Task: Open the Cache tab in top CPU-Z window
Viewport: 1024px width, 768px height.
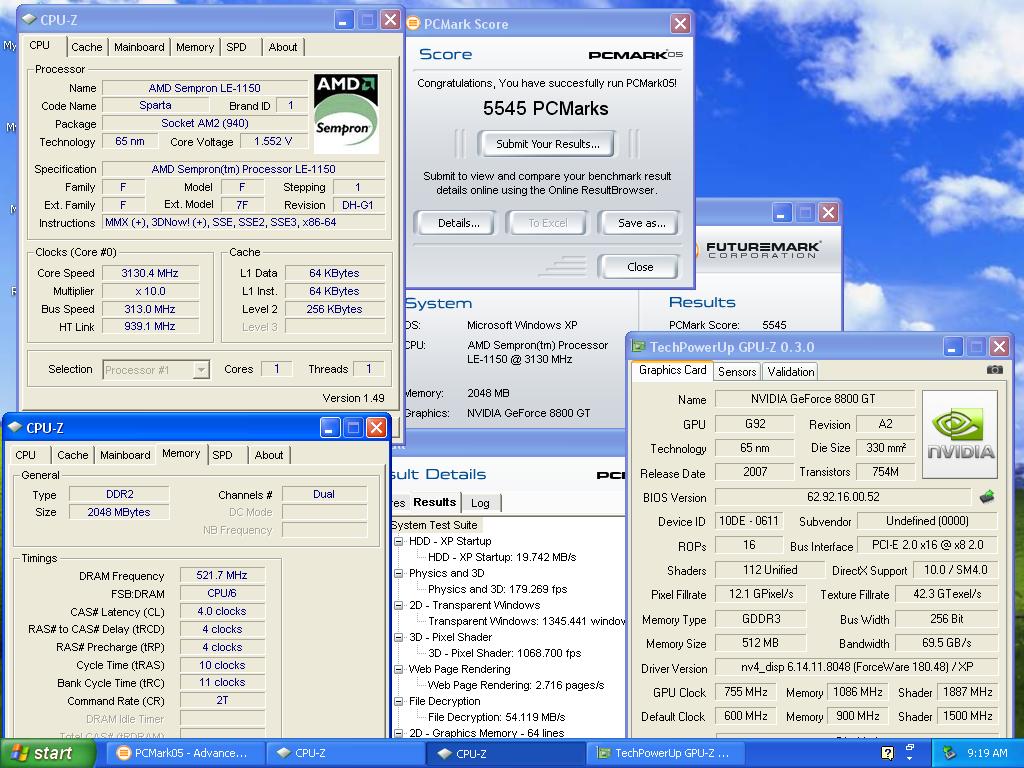Action: (x=87, y=47)
